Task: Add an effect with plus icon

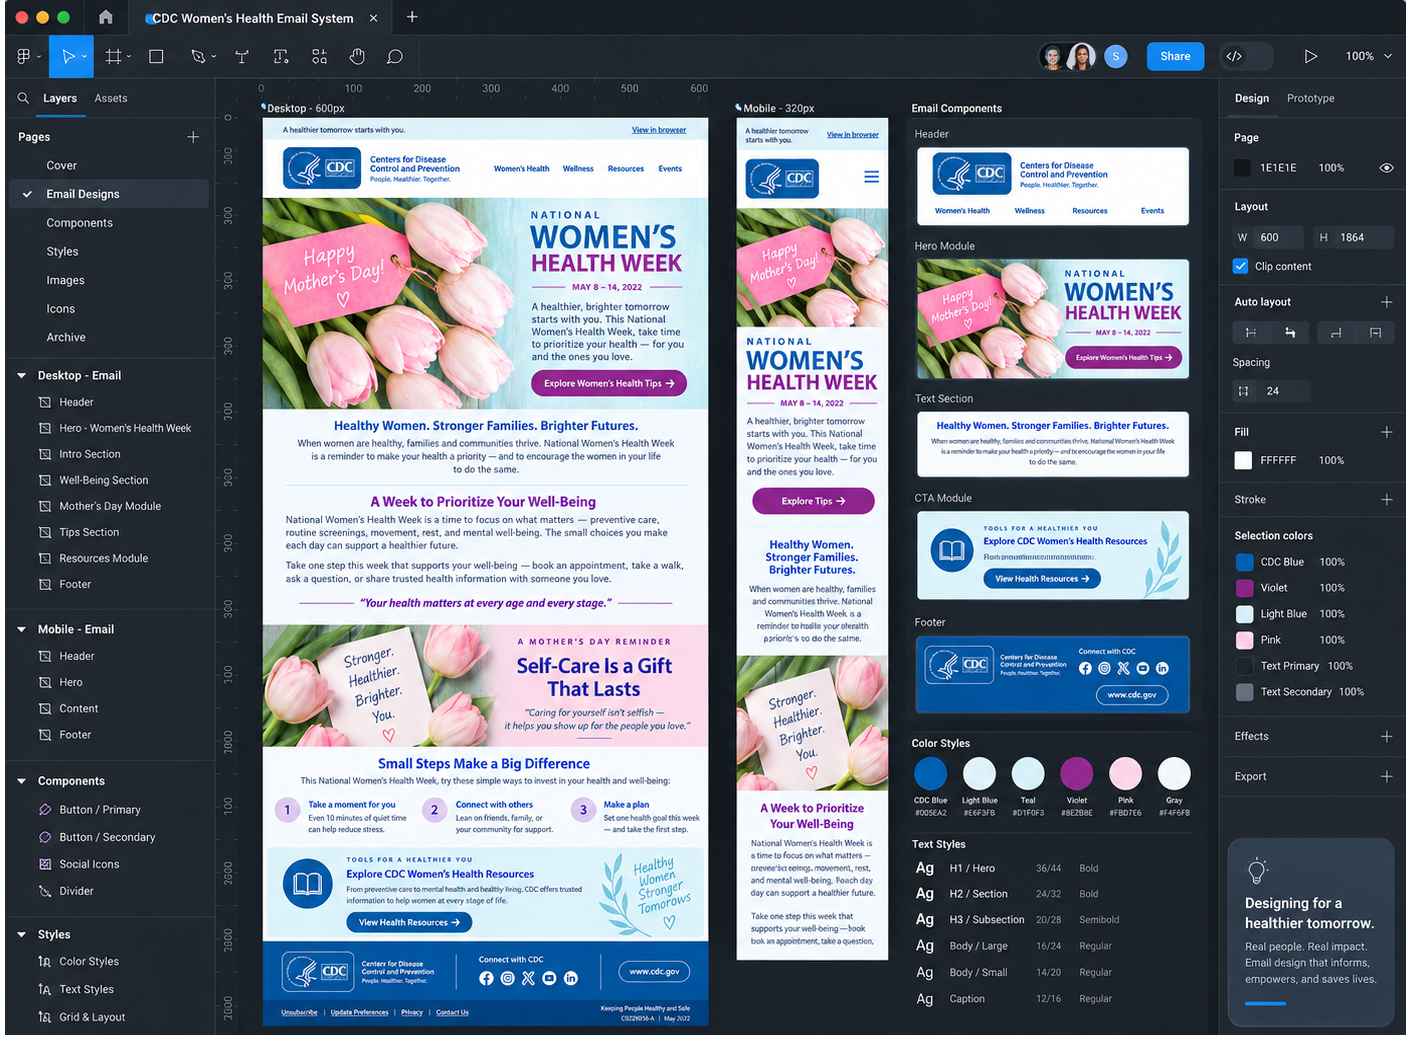Action: point(1386,737)
